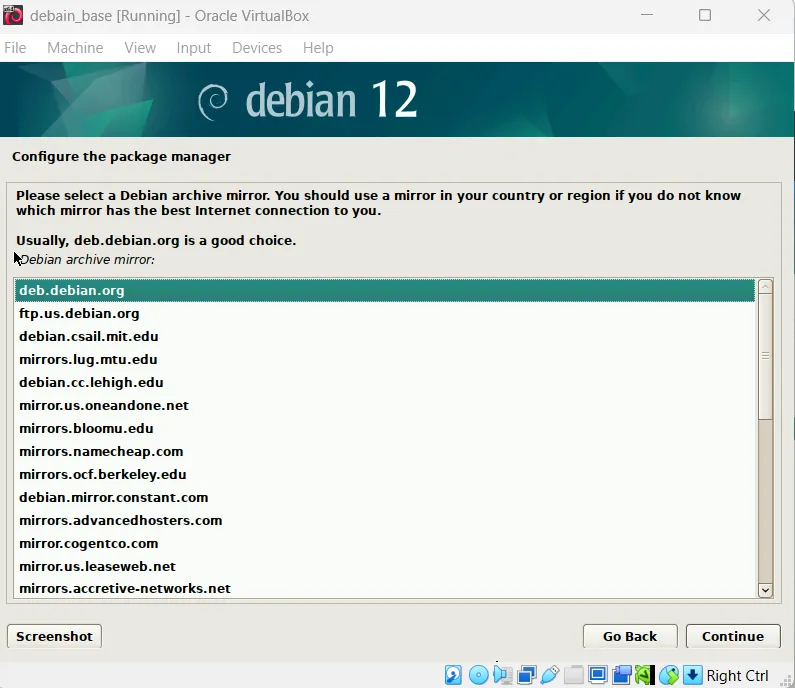Click the shared folders status icon

(x=574, y=675)
